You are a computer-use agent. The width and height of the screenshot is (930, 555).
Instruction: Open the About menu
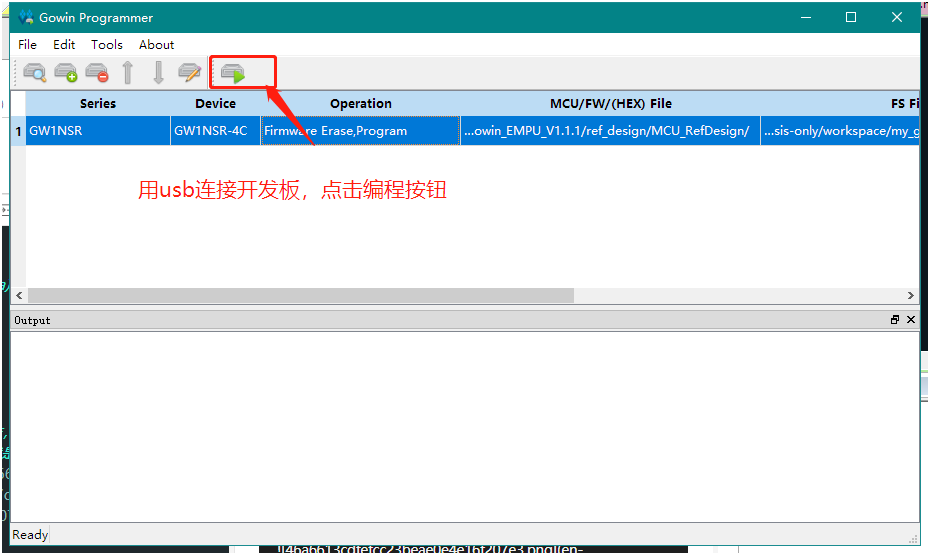coord(157,44)
